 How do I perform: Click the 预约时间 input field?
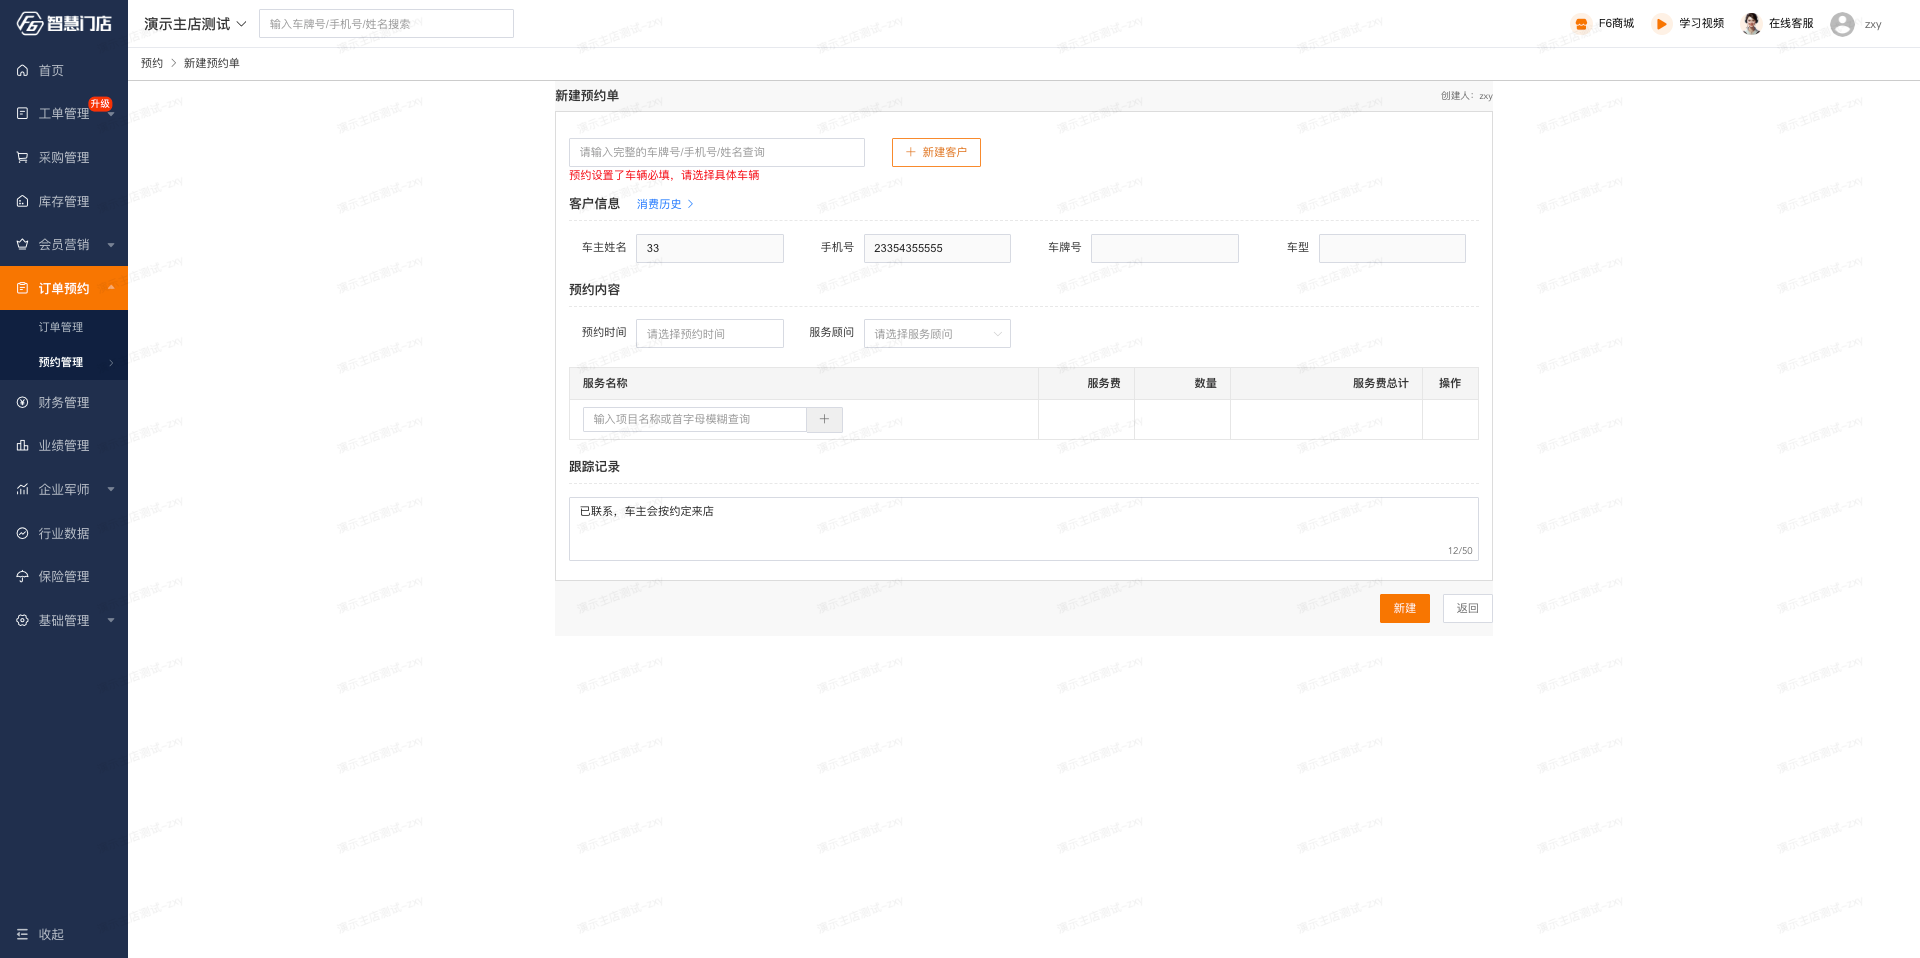click(709, 334)
